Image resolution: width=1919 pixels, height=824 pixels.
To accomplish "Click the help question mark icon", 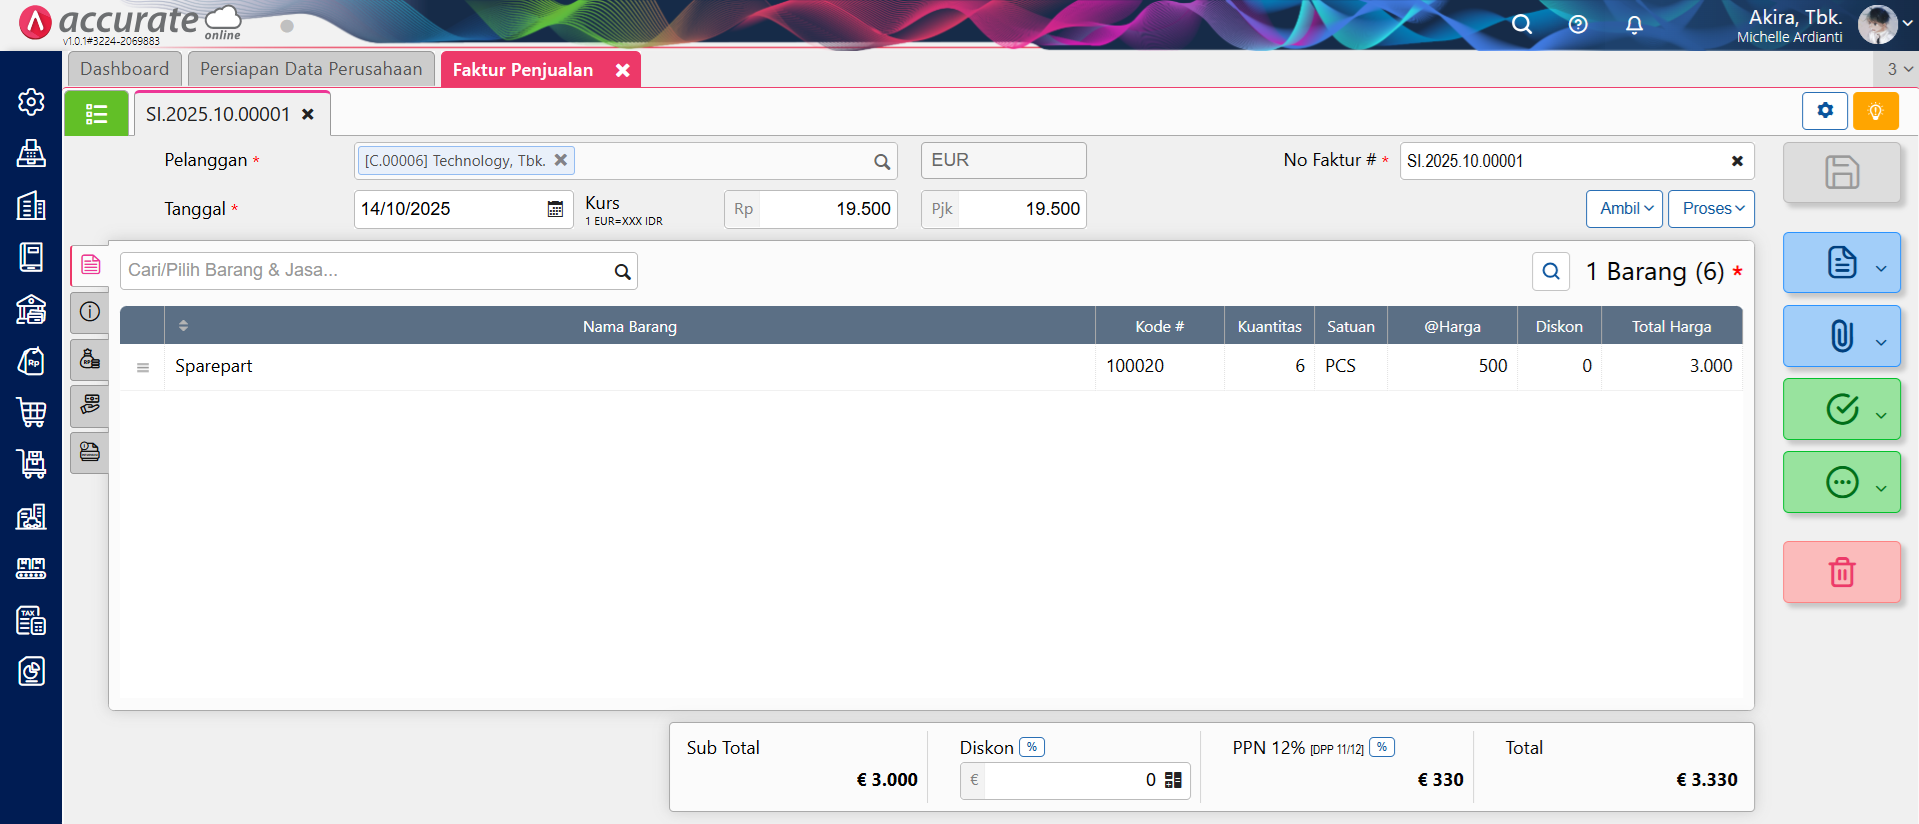I will click(1578, 25).
